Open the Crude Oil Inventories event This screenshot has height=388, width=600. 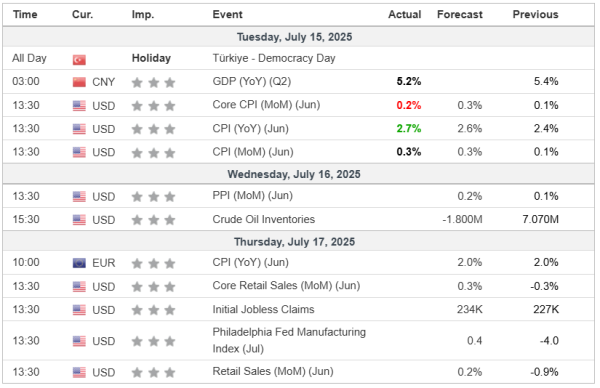point(264,219)
